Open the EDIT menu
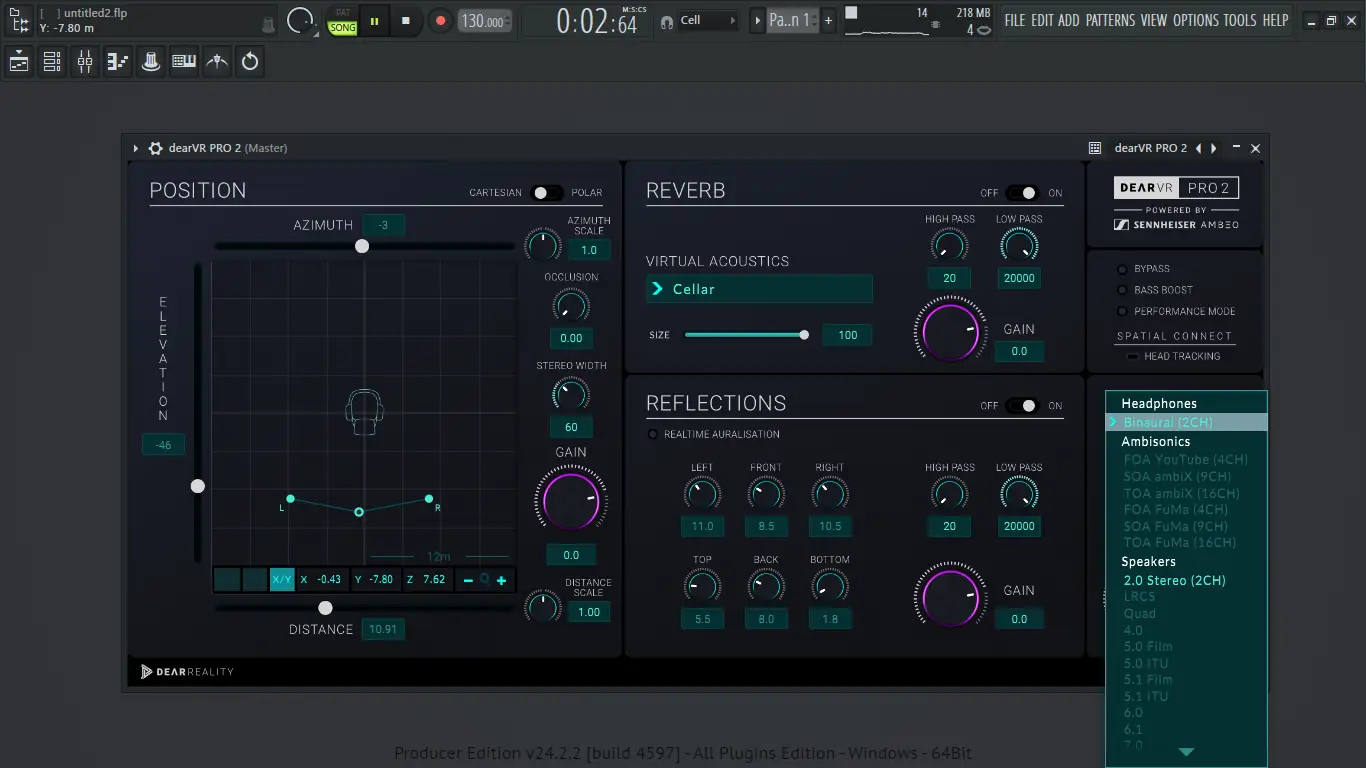The image size is (1366, 768). [x=1042, y=20]
